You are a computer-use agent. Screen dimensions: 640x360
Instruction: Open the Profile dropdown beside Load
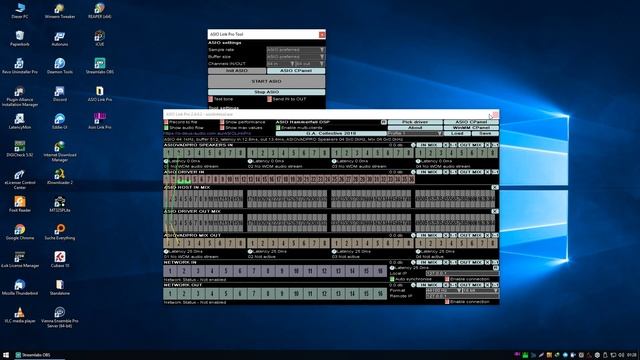[415, 133]
